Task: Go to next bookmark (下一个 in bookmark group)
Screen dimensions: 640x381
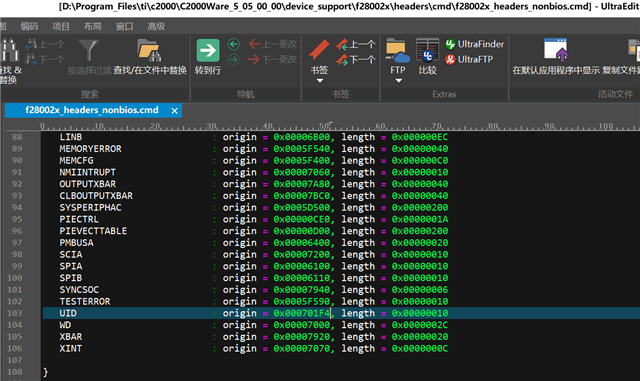Action: [x=356, y=60]
